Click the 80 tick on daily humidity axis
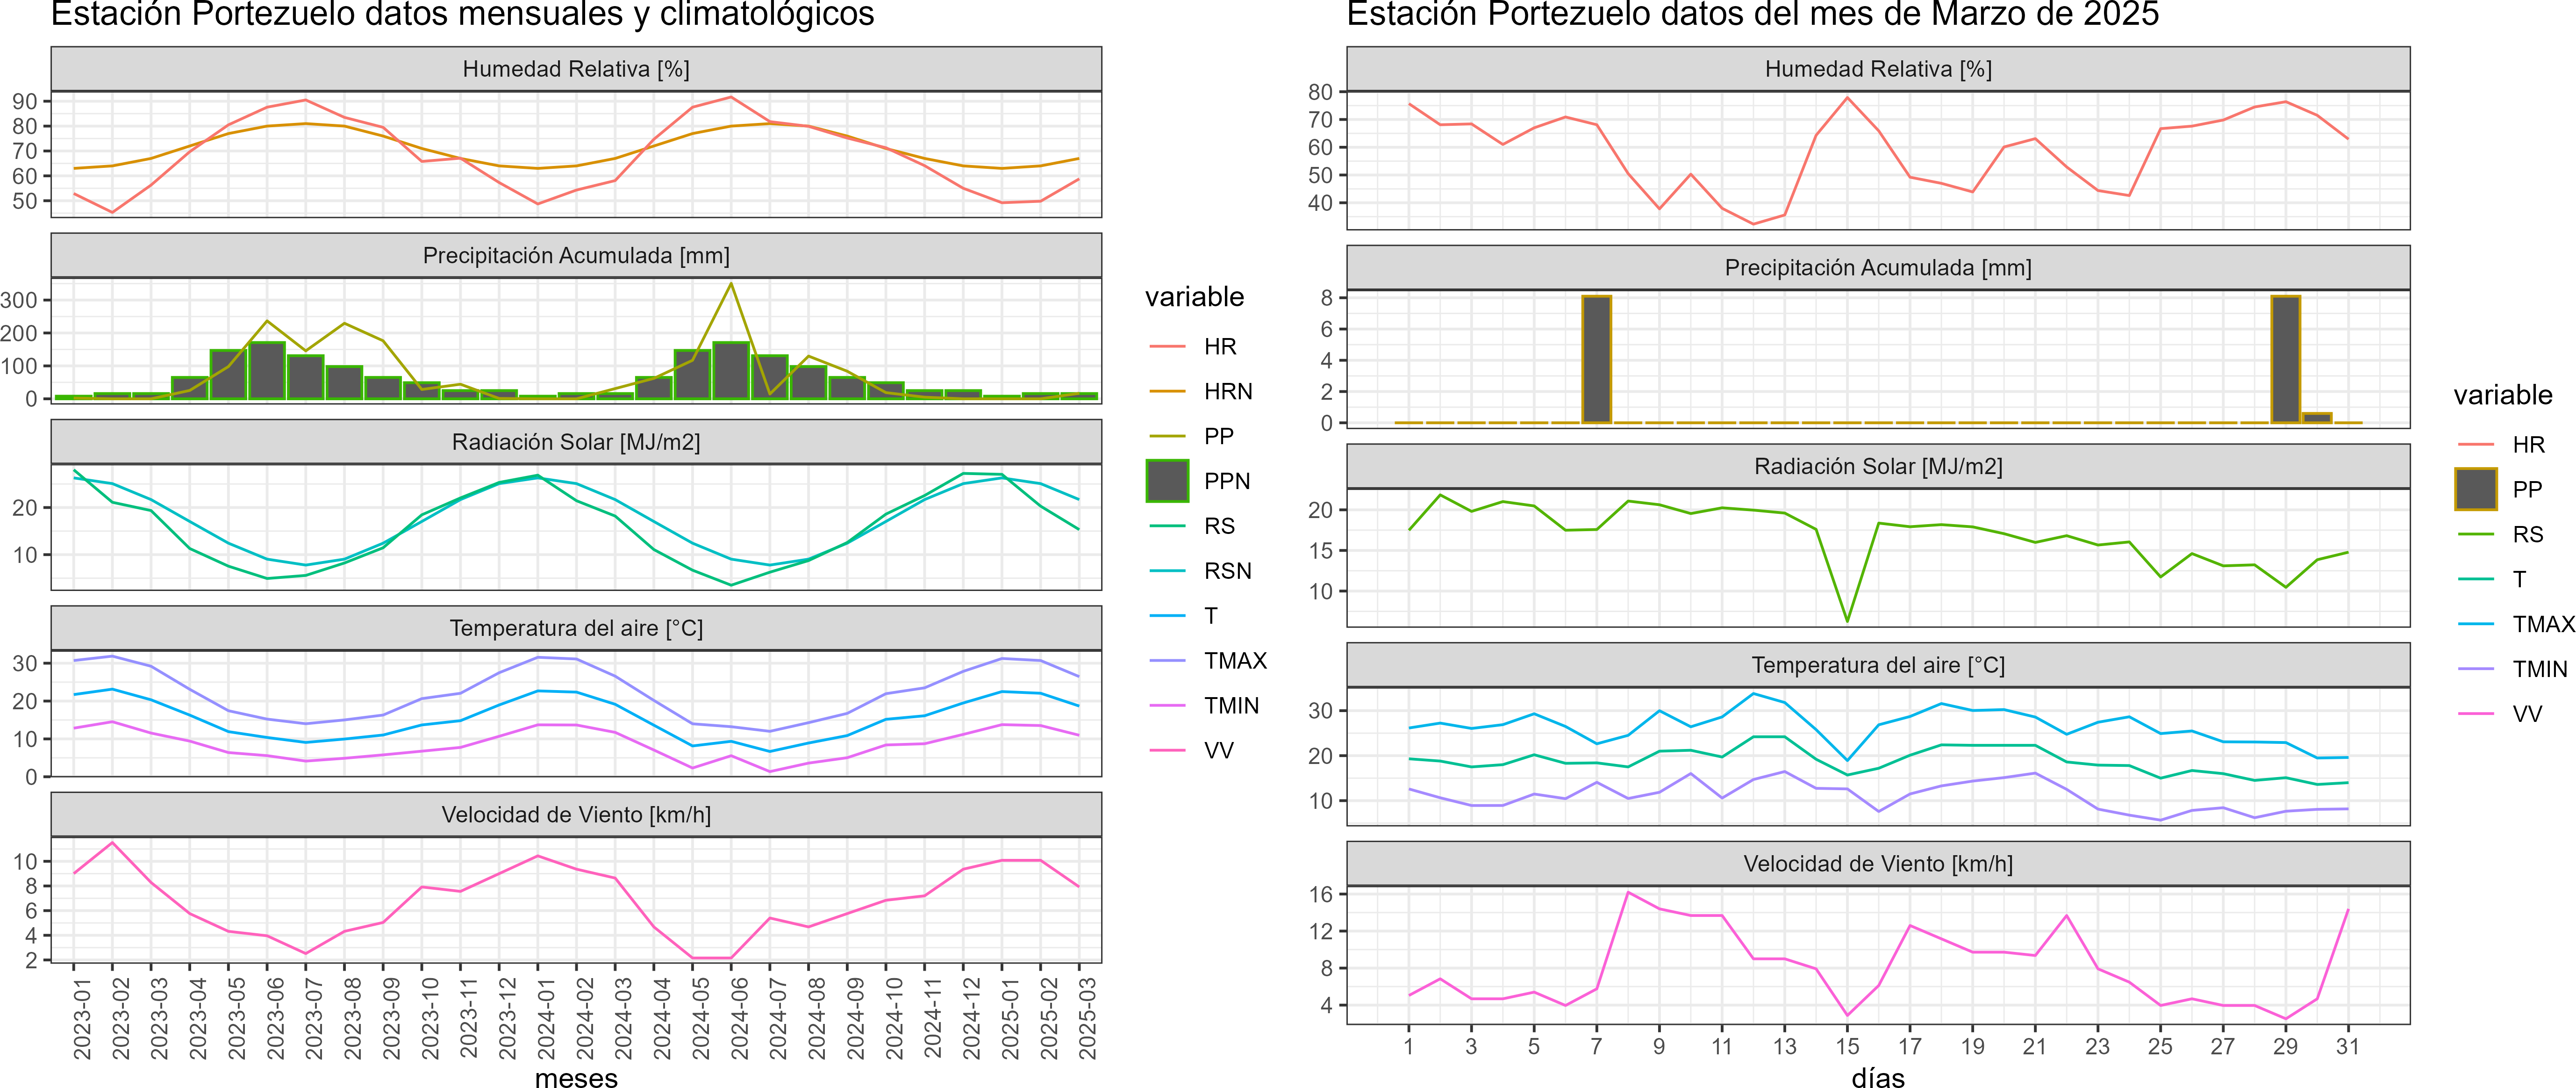The image size is (2576, 1088). (x=1321, y=92)
